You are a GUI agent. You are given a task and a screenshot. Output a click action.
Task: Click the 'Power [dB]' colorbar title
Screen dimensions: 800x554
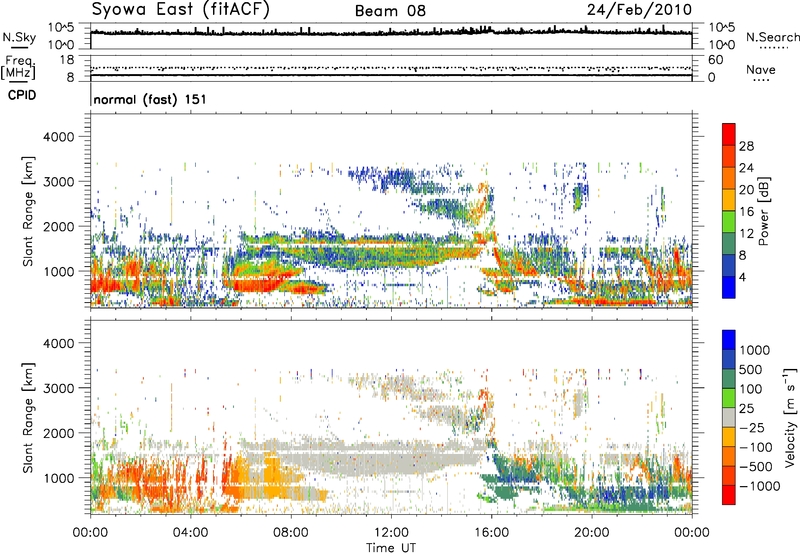click(763, 211)
